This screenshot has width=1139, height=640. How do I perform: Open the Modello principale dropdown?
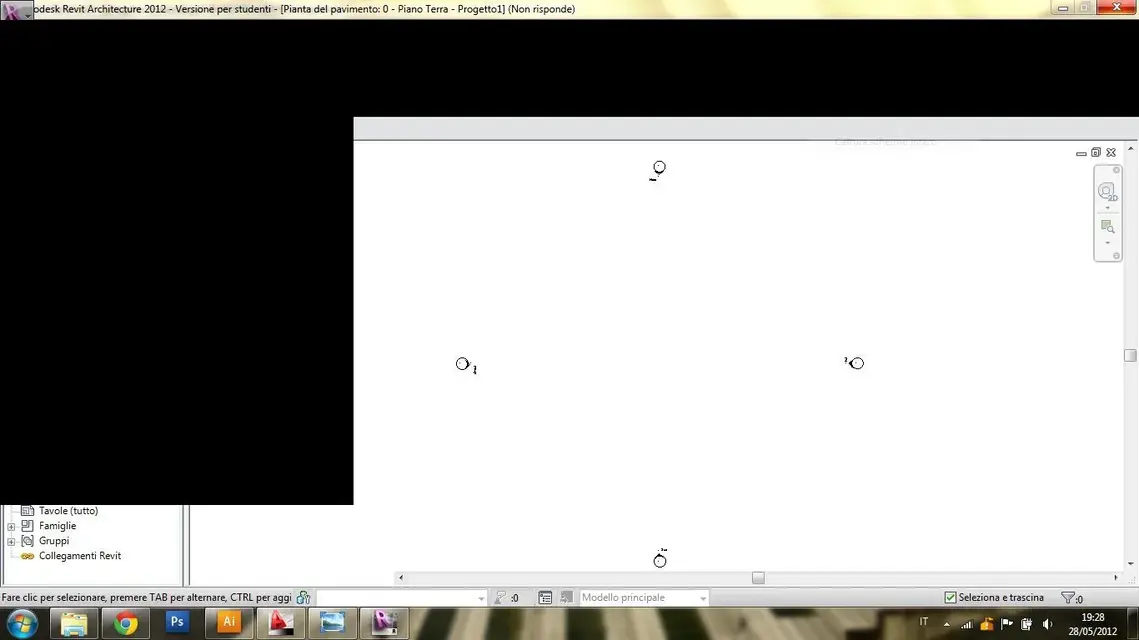[x=644, y=598]
